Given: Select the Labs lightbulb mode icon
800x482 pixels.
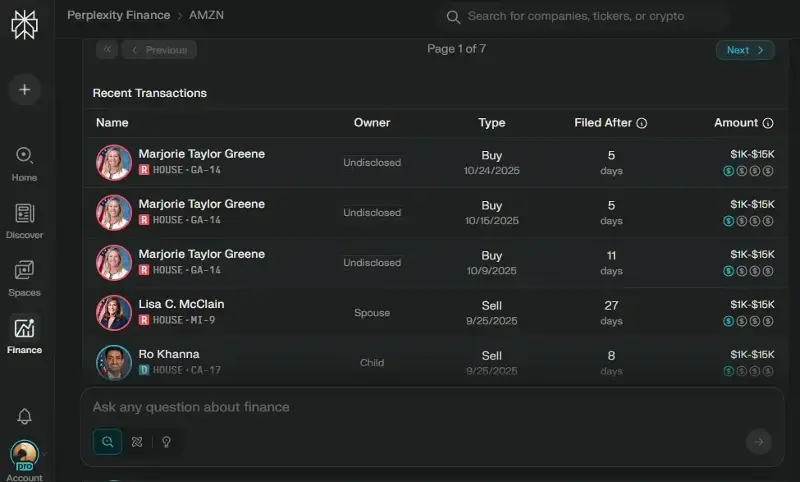Looking at the screenshot, I should point(166,442).
